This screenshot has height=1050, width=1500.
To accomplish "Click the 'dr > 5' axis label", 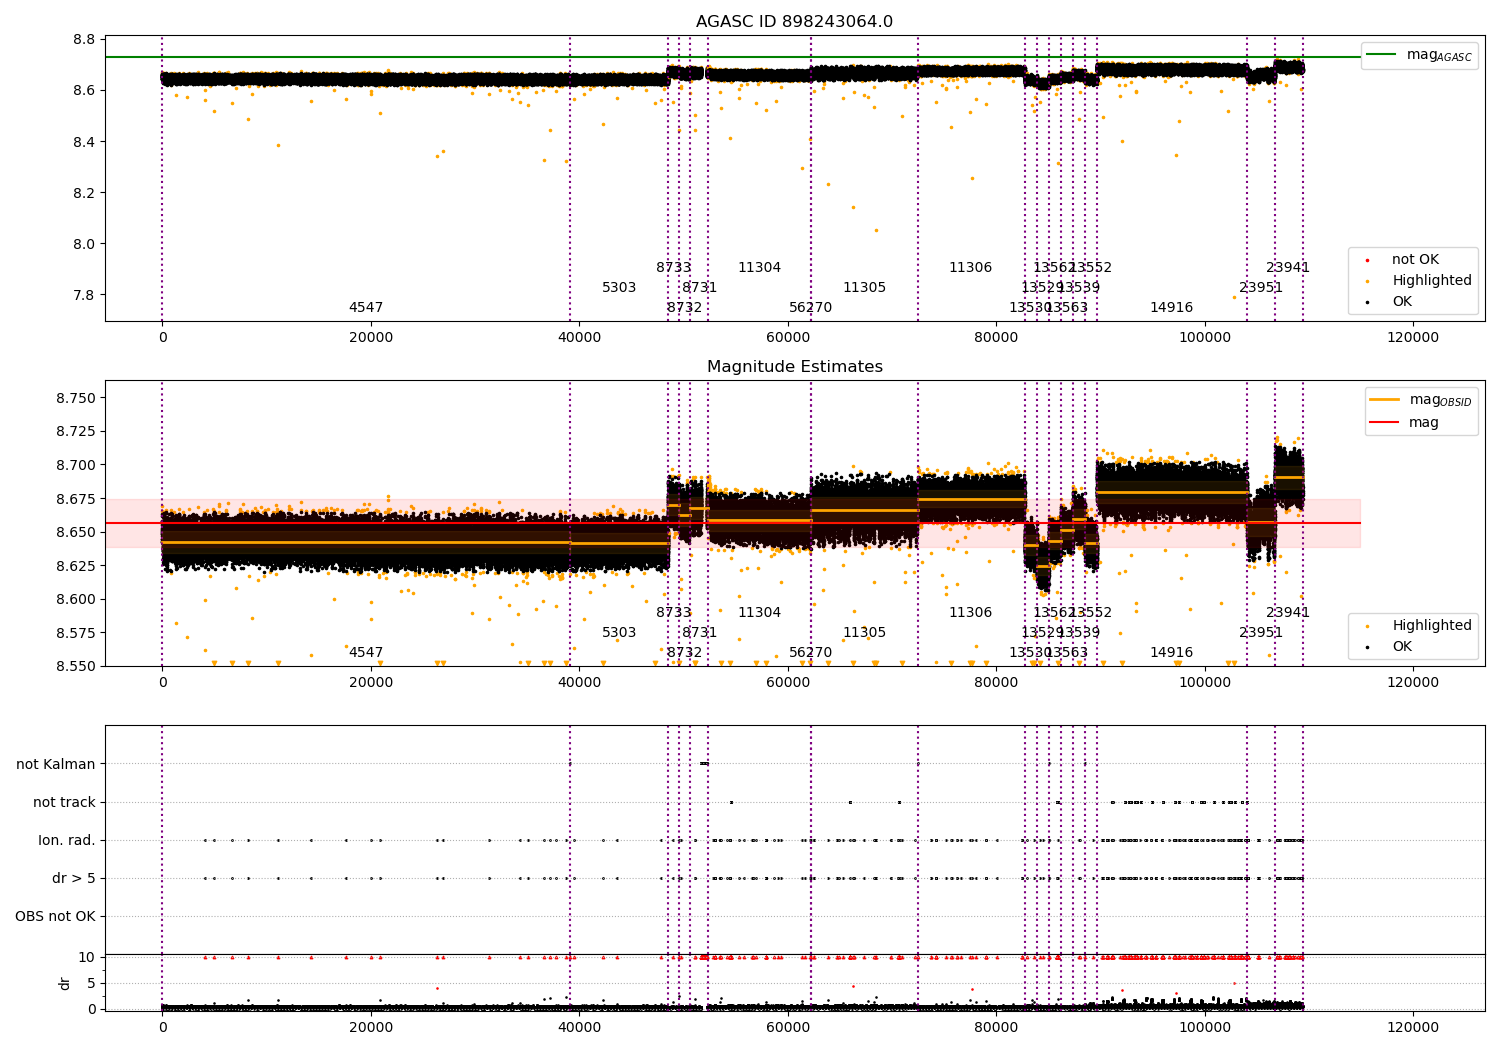I will pyautogui.click(x=74, y=879).
